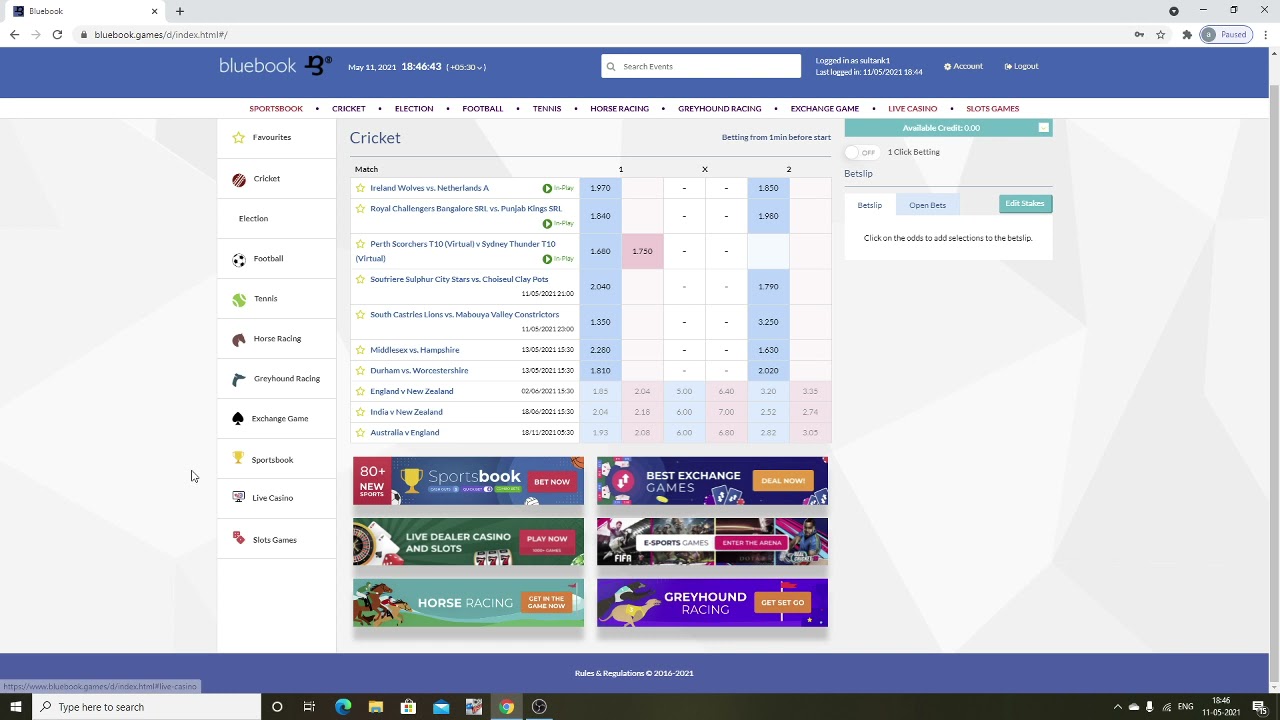This screenshot has height=720, width=1280.
Task: Open File Explorer from the taskbar
Action: point(376,707)
